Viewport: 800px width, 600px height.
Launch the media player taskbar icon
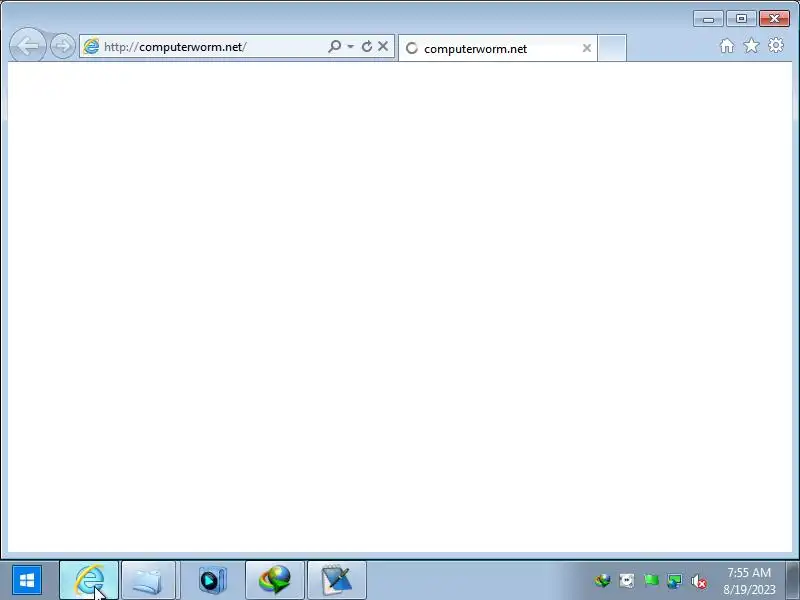point(212,580)
